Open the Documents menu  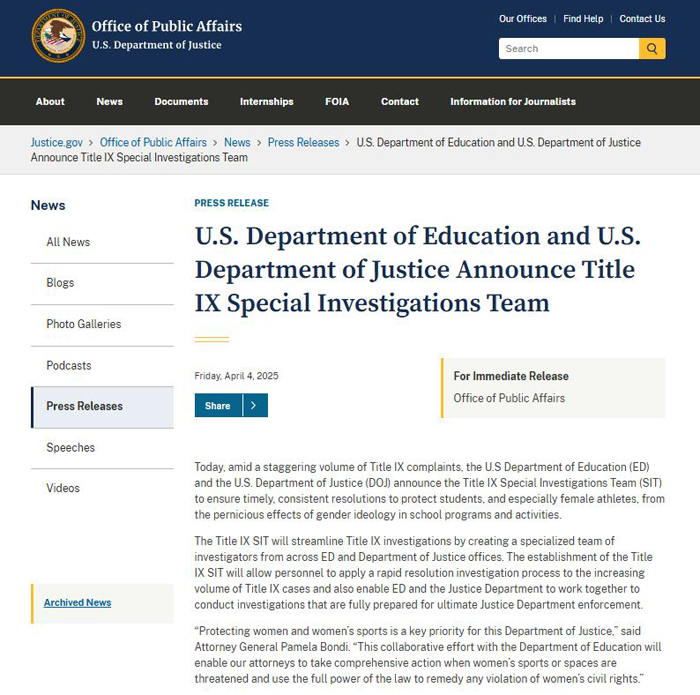point(181,101)
